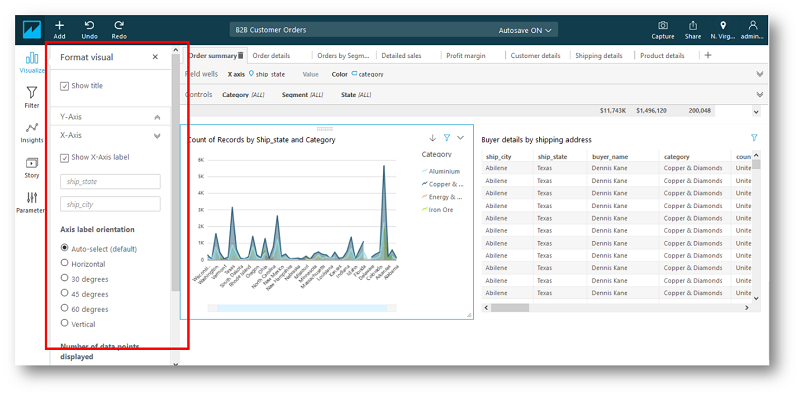This screenshot has height=396, width=800.
Task: Open the Filter pane in sidebar
Action: 32,92
